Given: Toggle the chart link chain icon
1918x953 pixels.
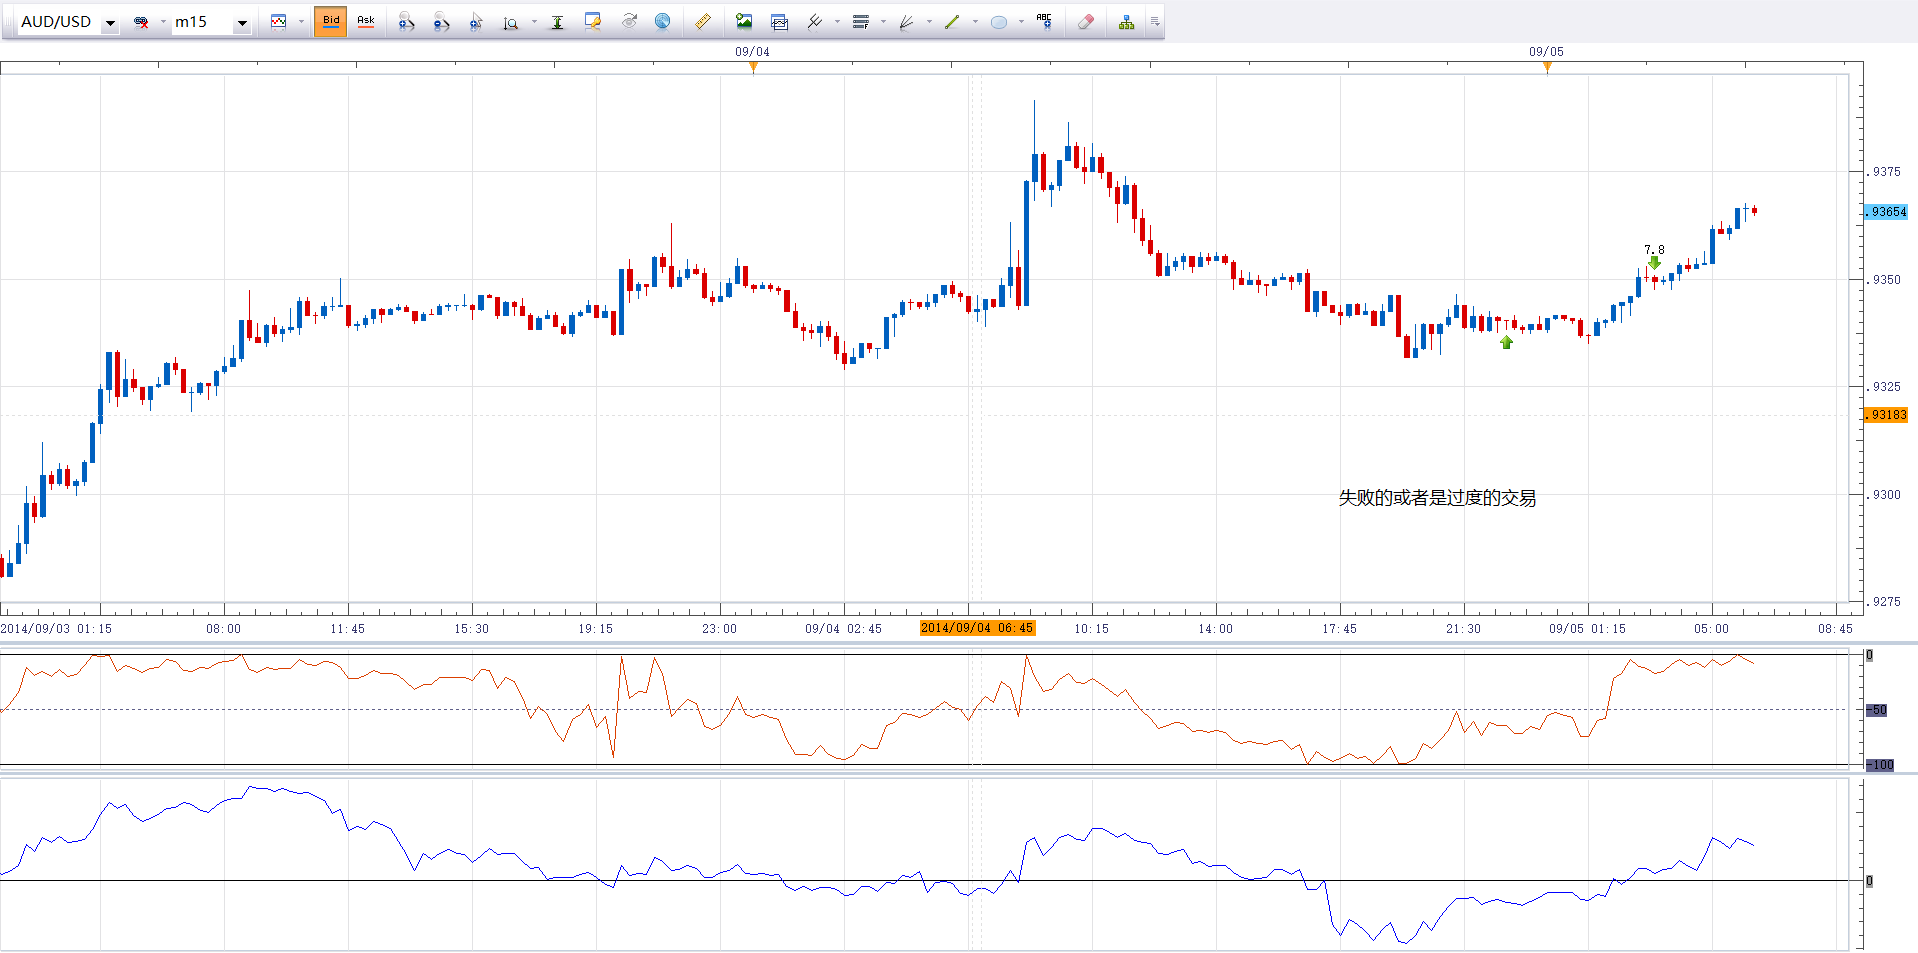Looking at the screenshot, I should pos(141,22).
